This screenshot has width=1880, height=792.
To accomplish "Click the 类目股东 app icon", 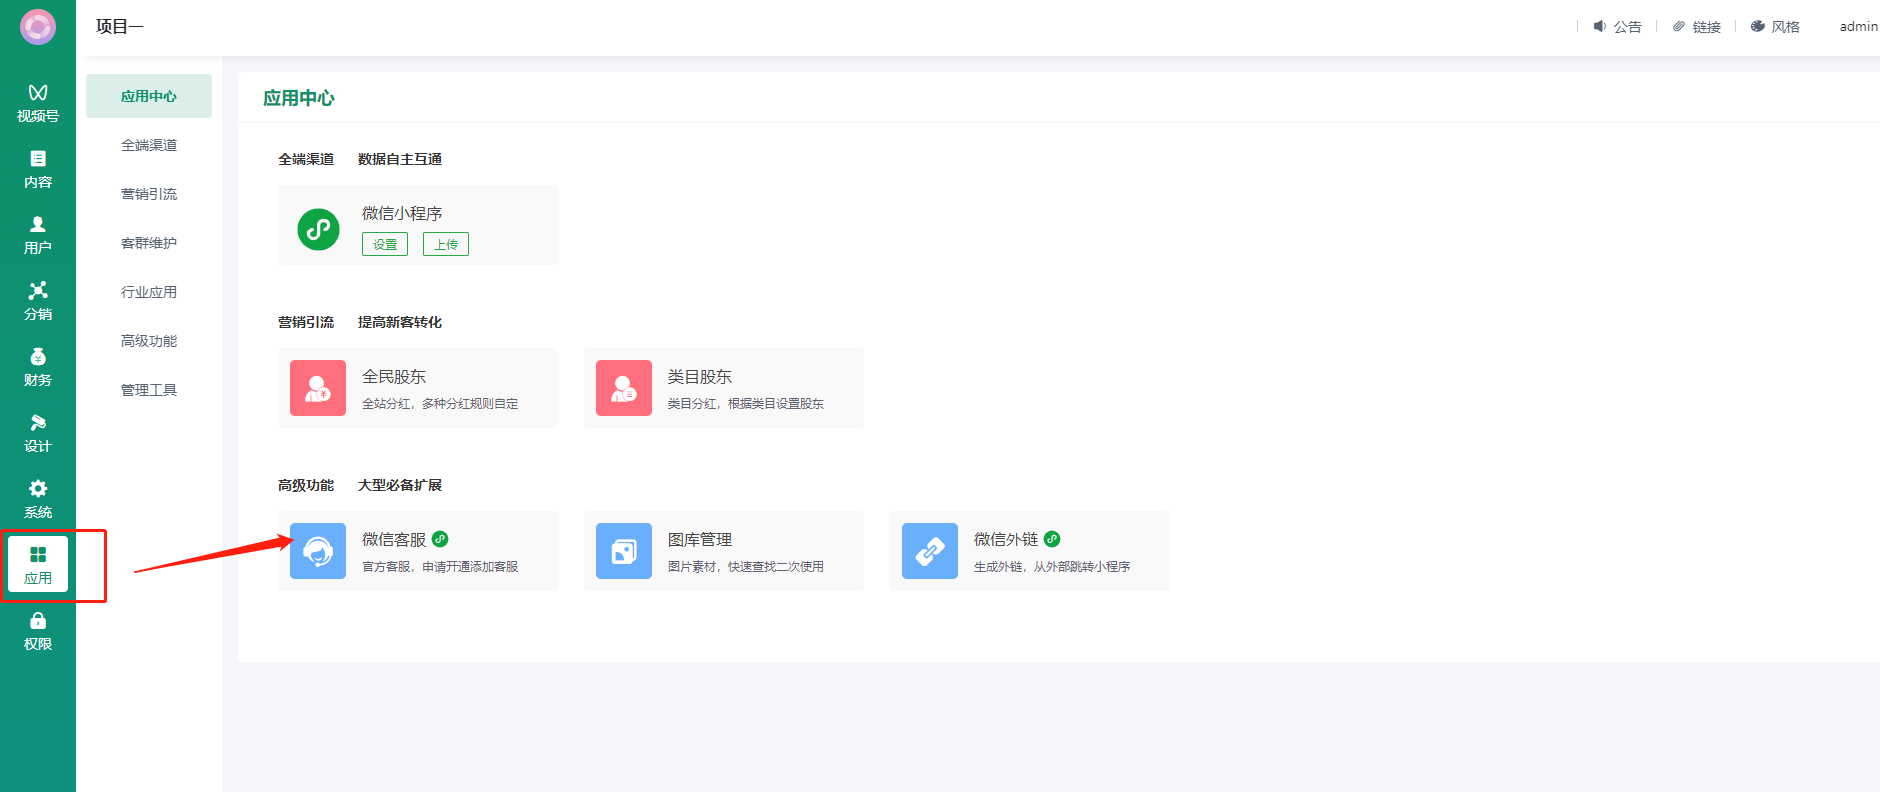I will coord(624,388).
